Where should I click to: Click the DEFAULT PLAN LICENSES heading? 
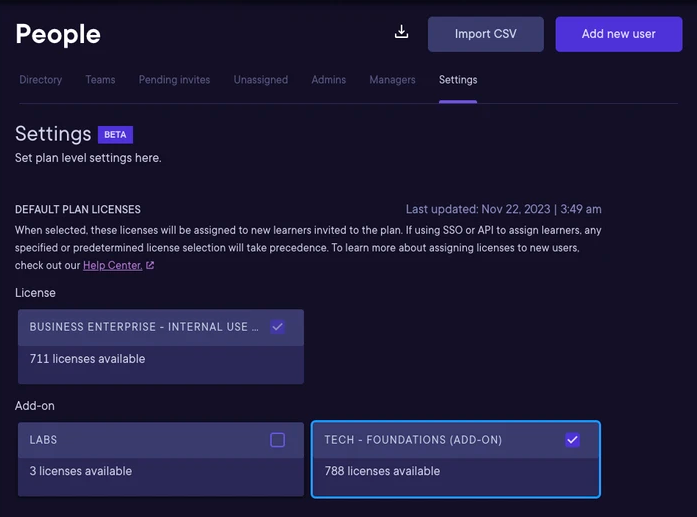78,209
